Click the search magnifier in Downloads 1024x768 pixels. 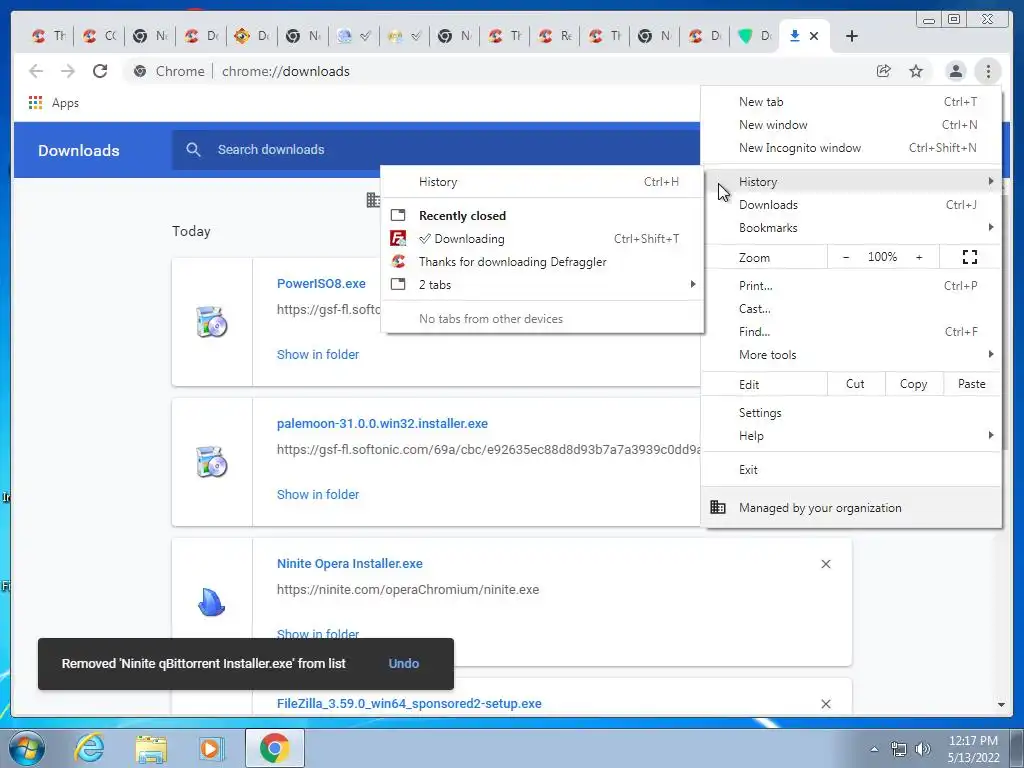[193, 150]
